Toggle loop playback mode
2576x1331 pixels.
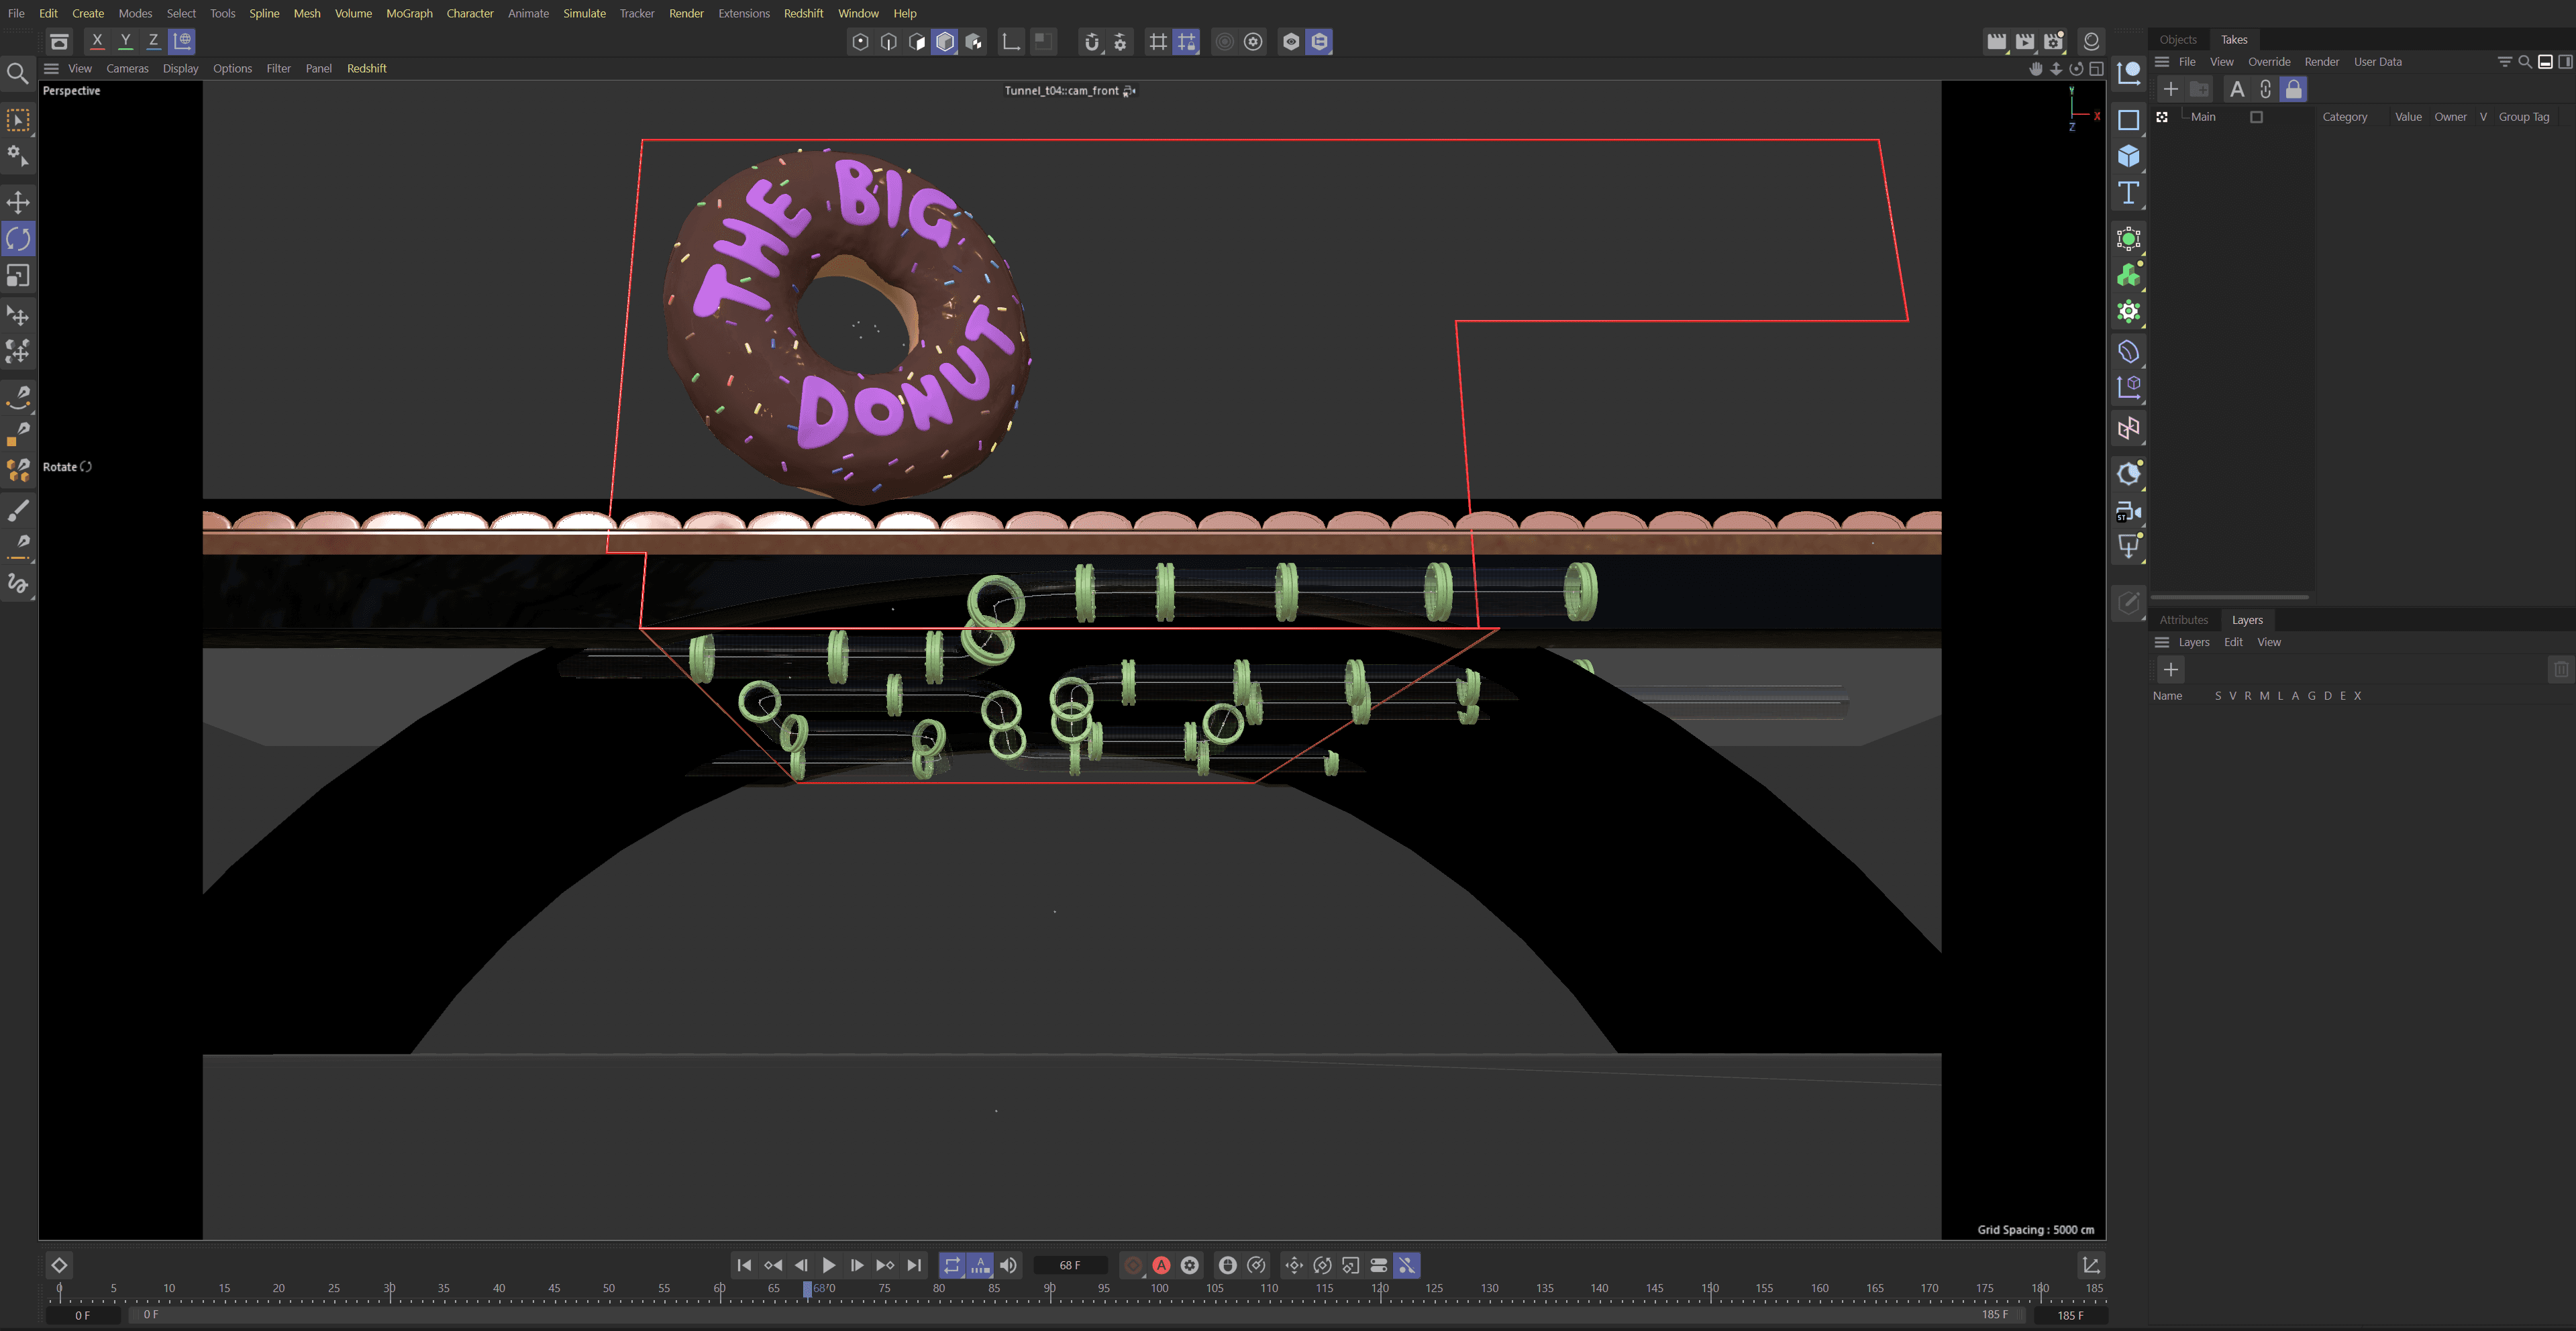click(x=951, y=1265)
